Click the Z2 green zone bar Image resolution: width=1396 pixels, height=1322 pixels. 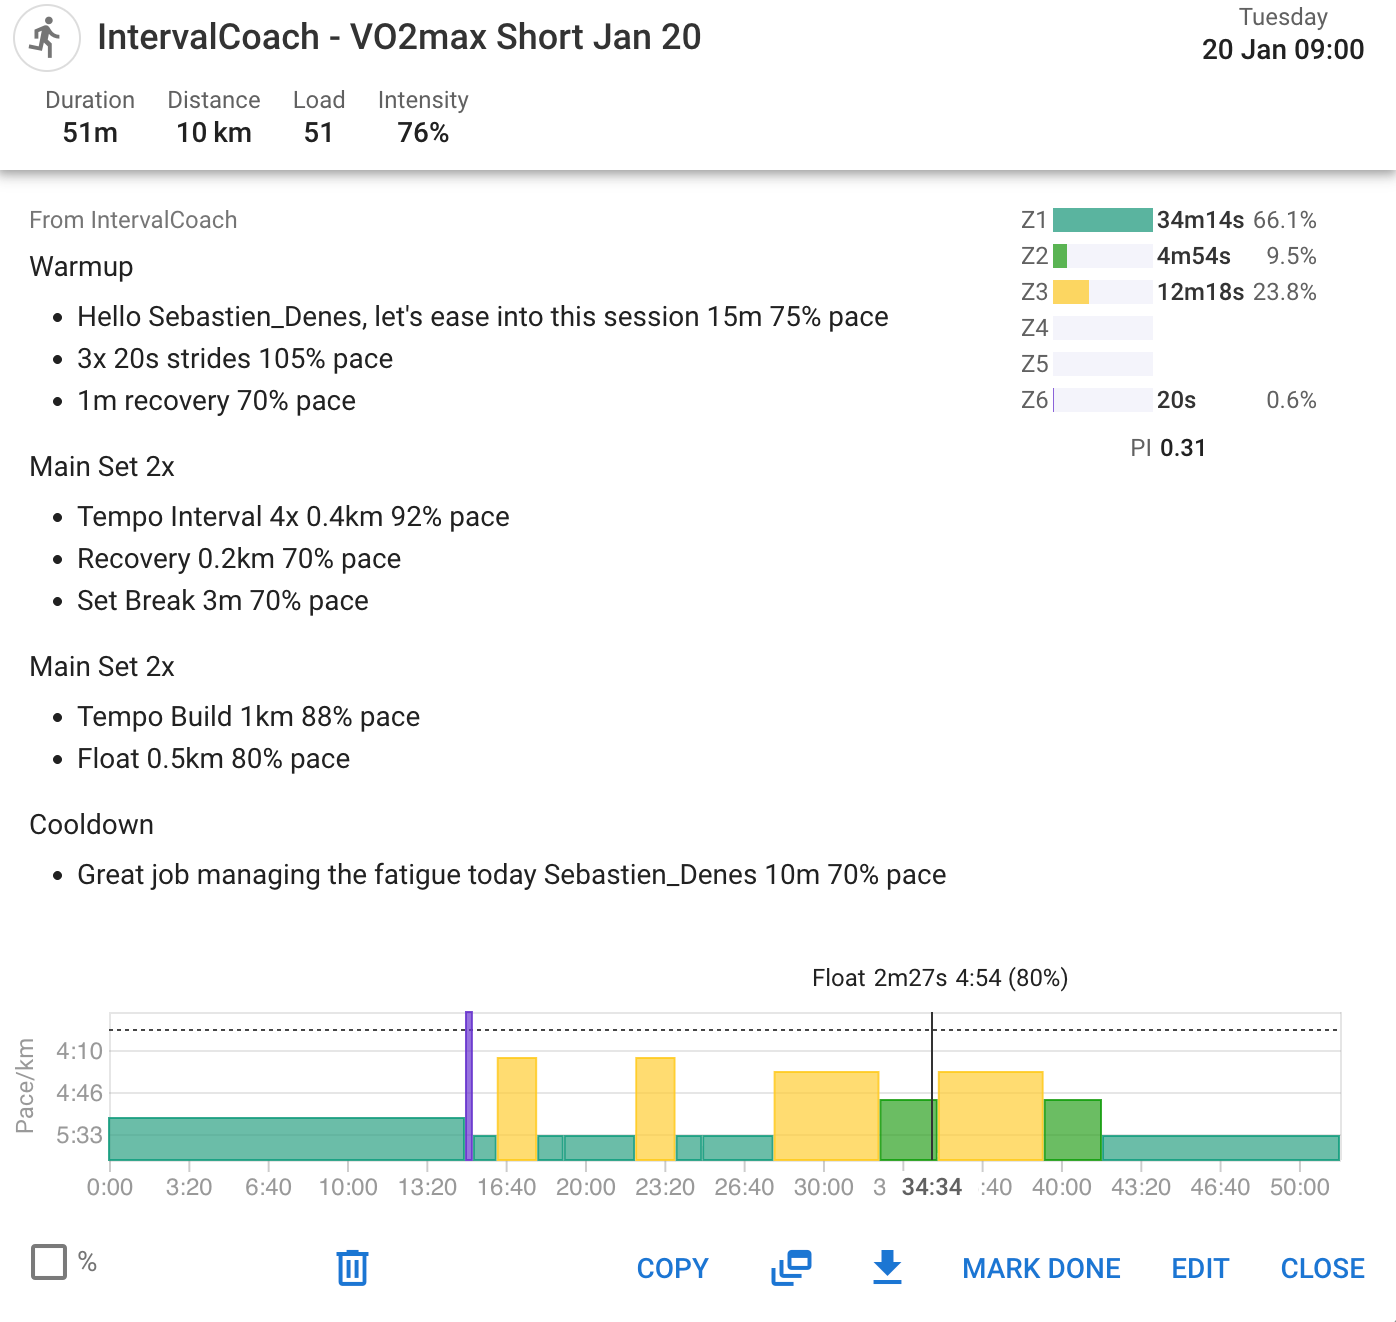(1060, 256)
